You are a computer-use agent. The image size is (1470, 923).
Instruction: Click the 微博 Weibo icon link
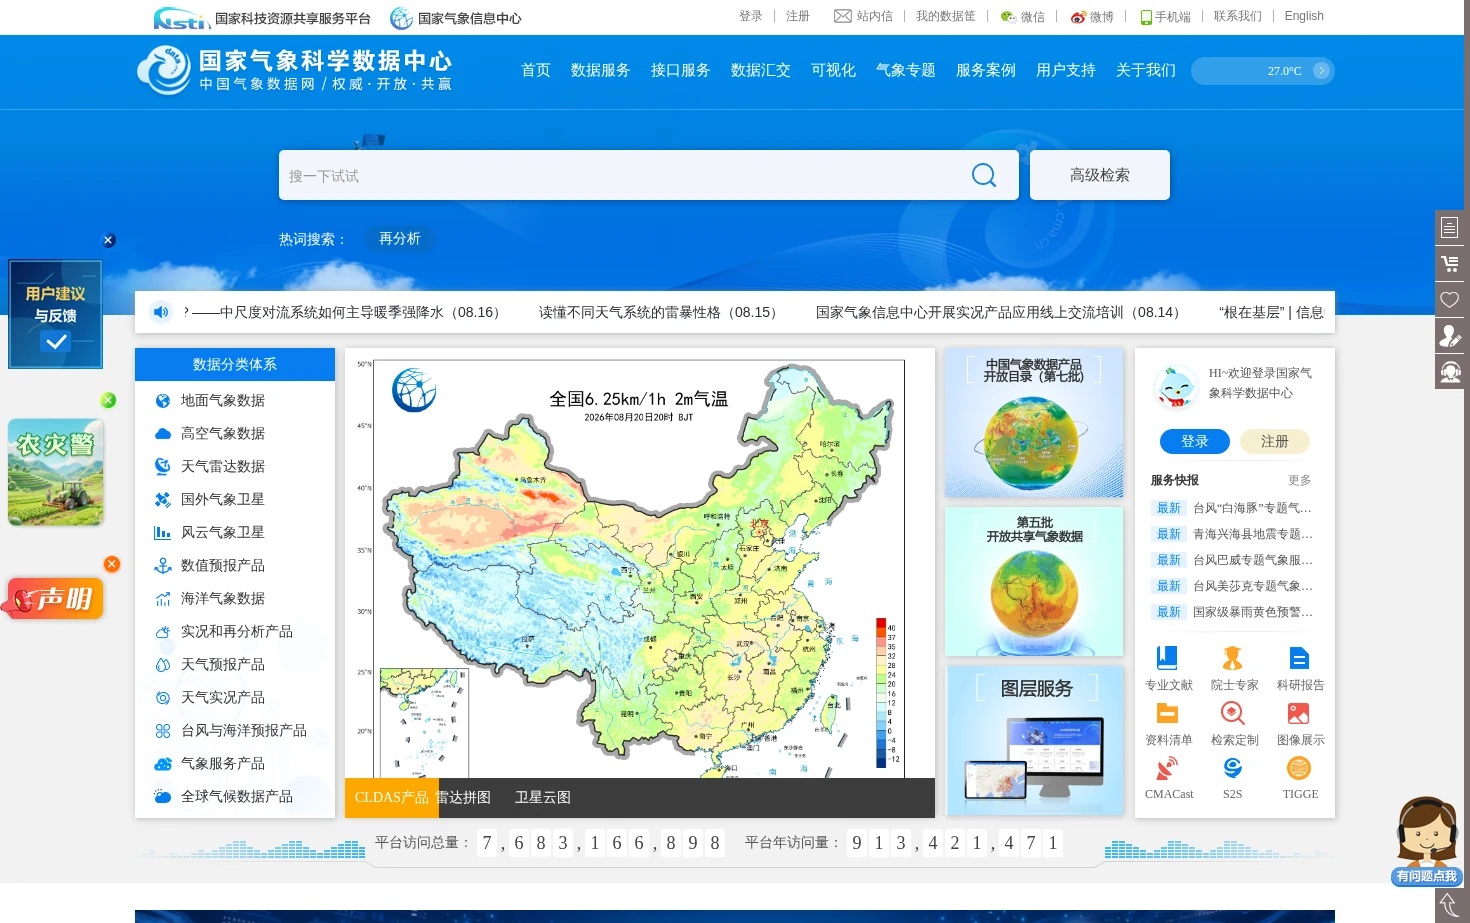[x=1092, y=17]
